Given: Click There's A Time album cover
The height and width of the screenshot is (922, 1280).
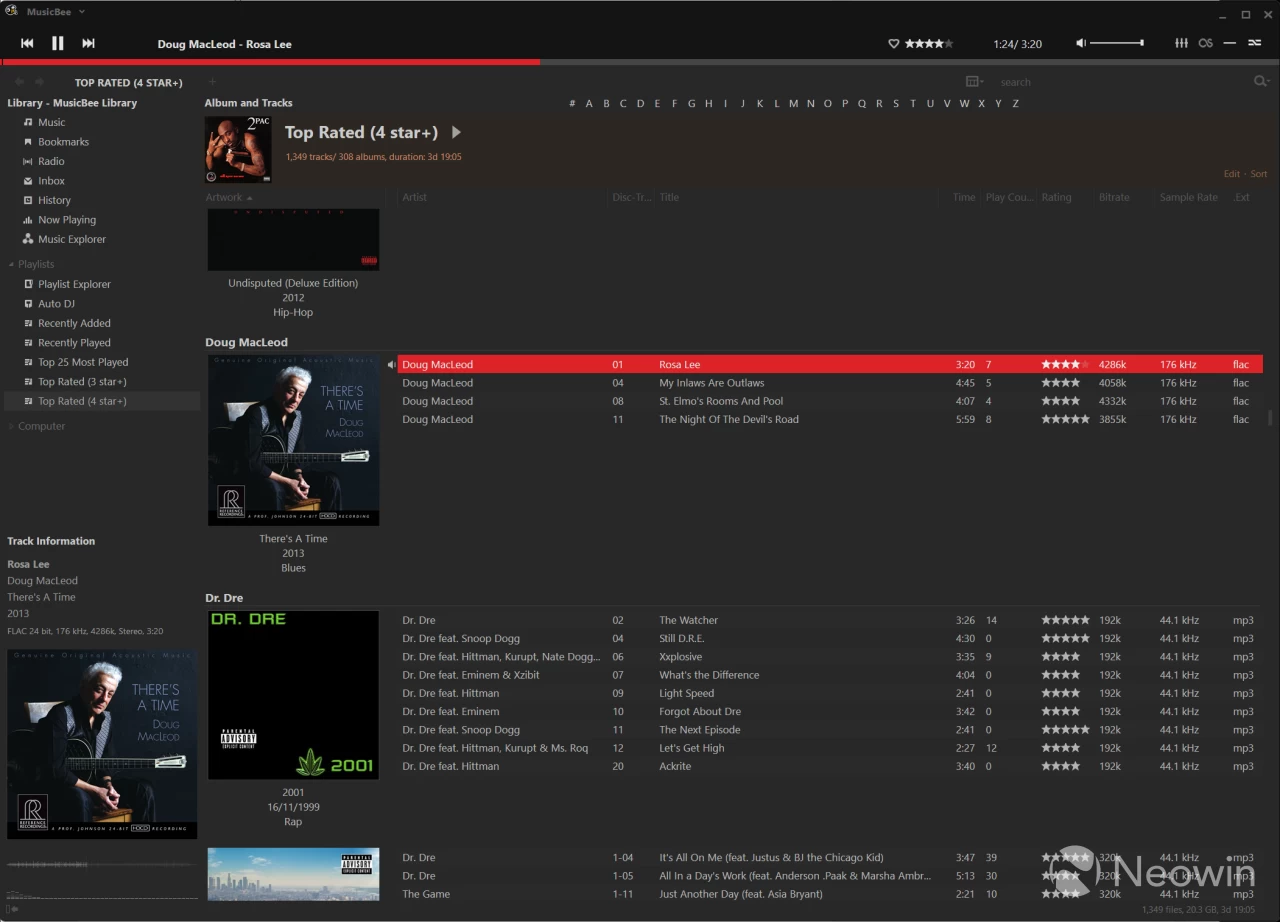Looking at the screenshot, I should [293, 440].
